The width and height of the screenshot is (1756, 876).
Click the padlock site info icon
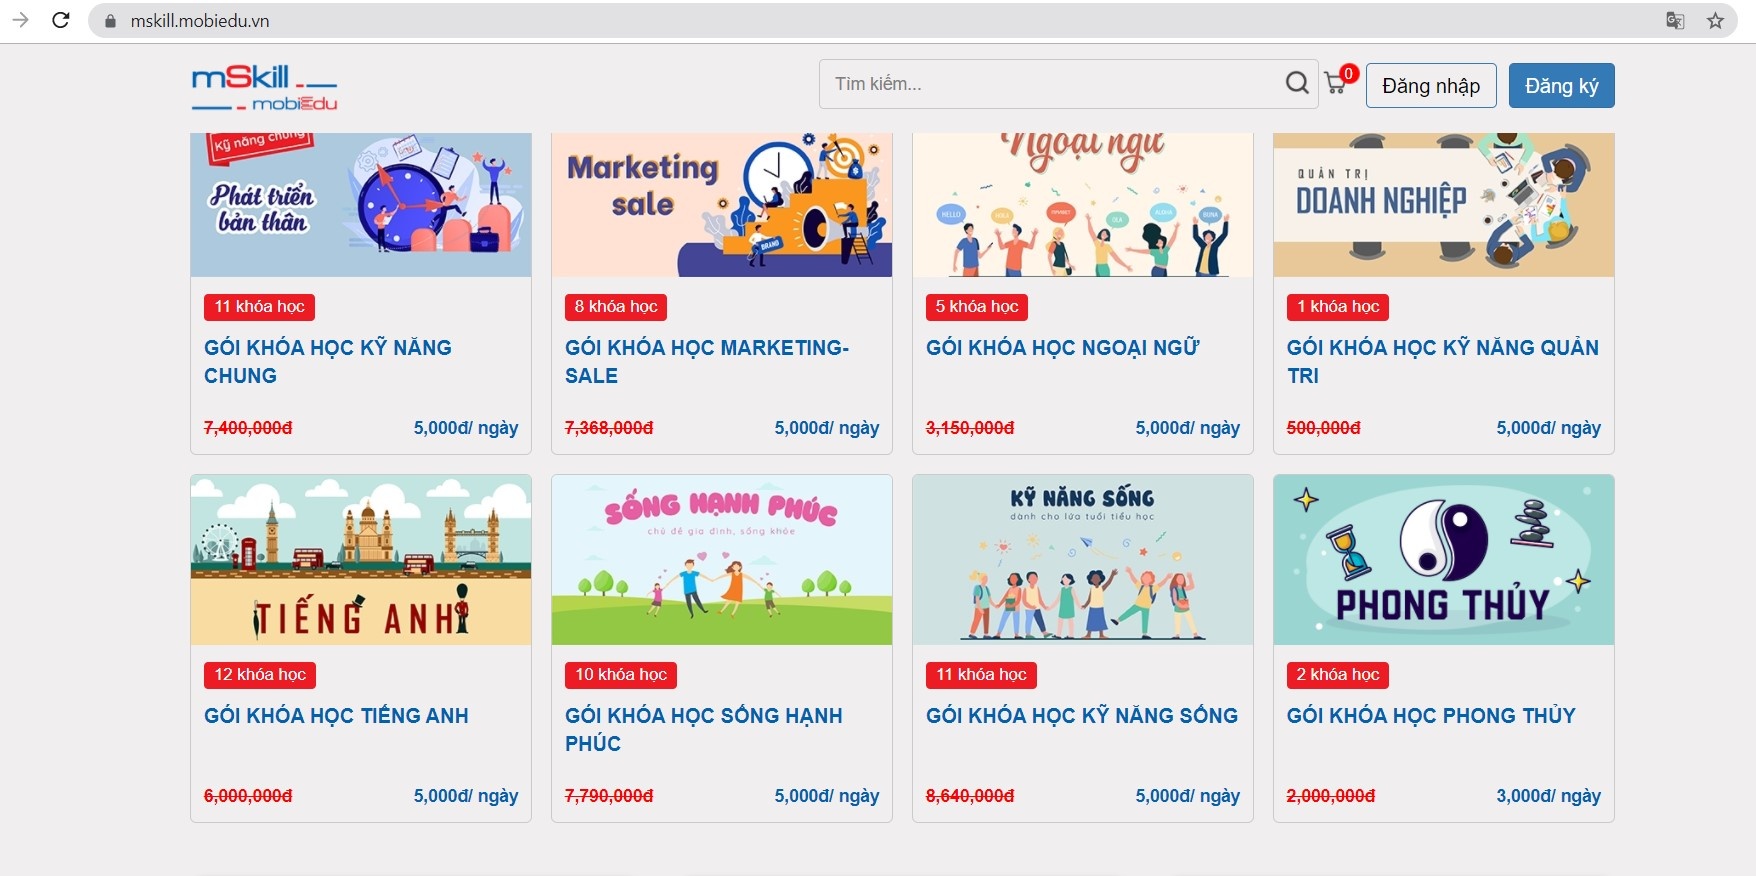pyautogui.click(x=111, y=21)
